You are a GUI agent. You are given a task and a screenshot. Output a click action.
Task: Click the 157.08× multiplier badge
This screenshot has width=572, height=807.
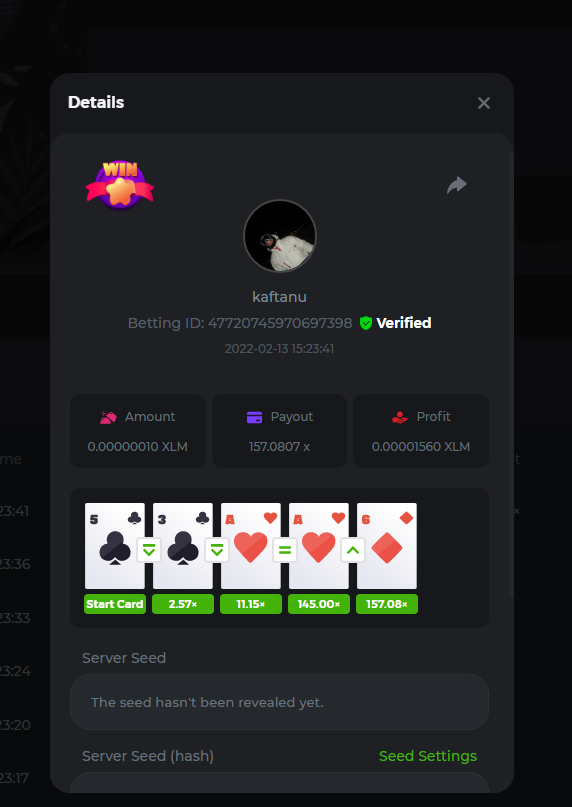(x=387, y=604)
